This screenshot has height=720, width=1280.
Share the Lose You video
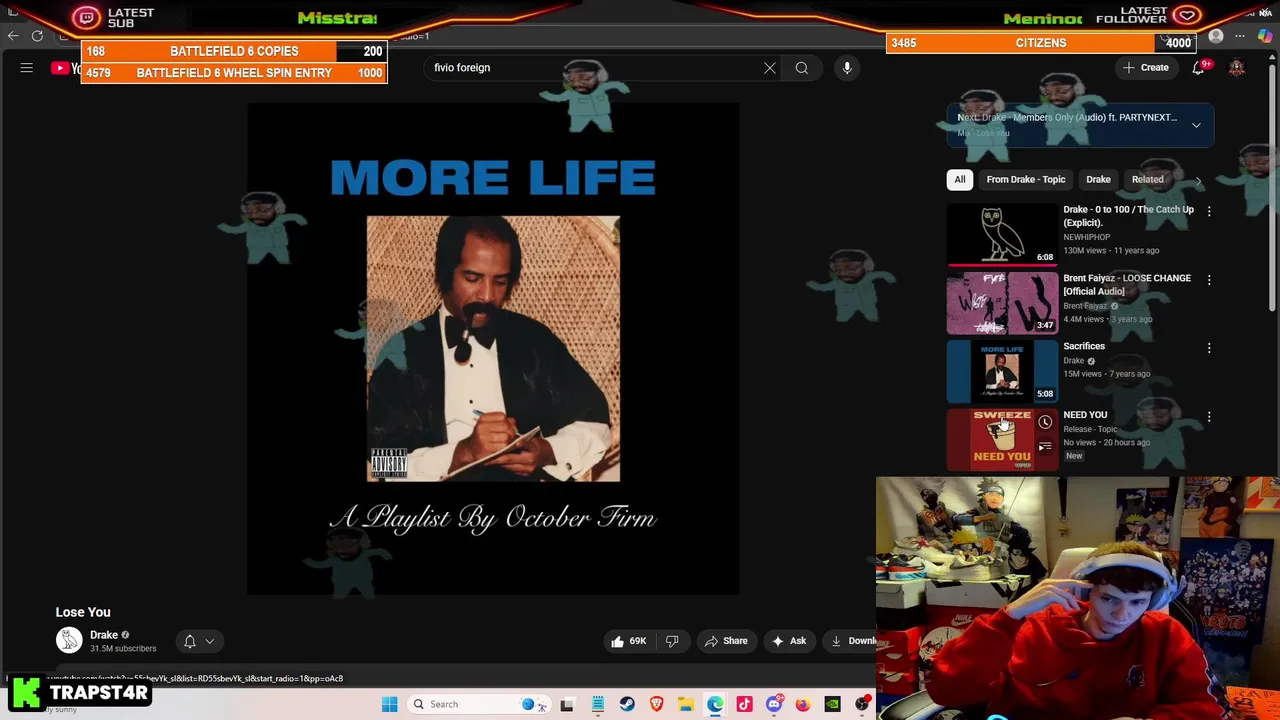726,641
